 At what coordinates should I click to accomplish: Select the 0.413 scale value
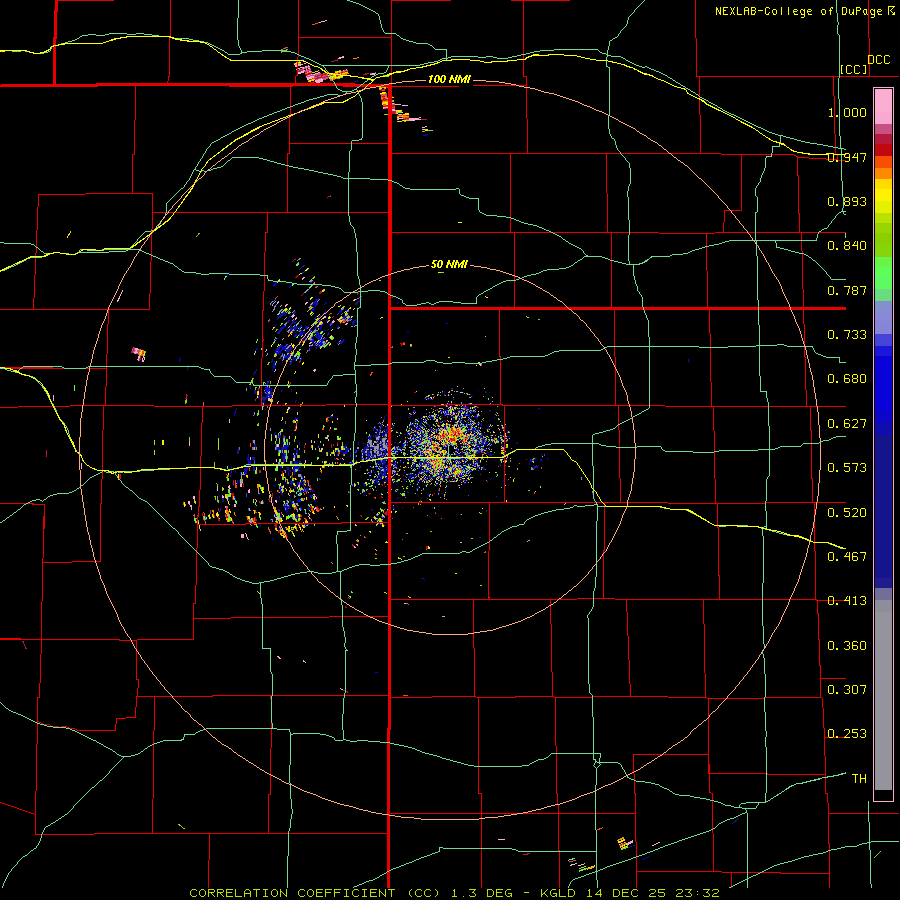(x=847, y=601)
